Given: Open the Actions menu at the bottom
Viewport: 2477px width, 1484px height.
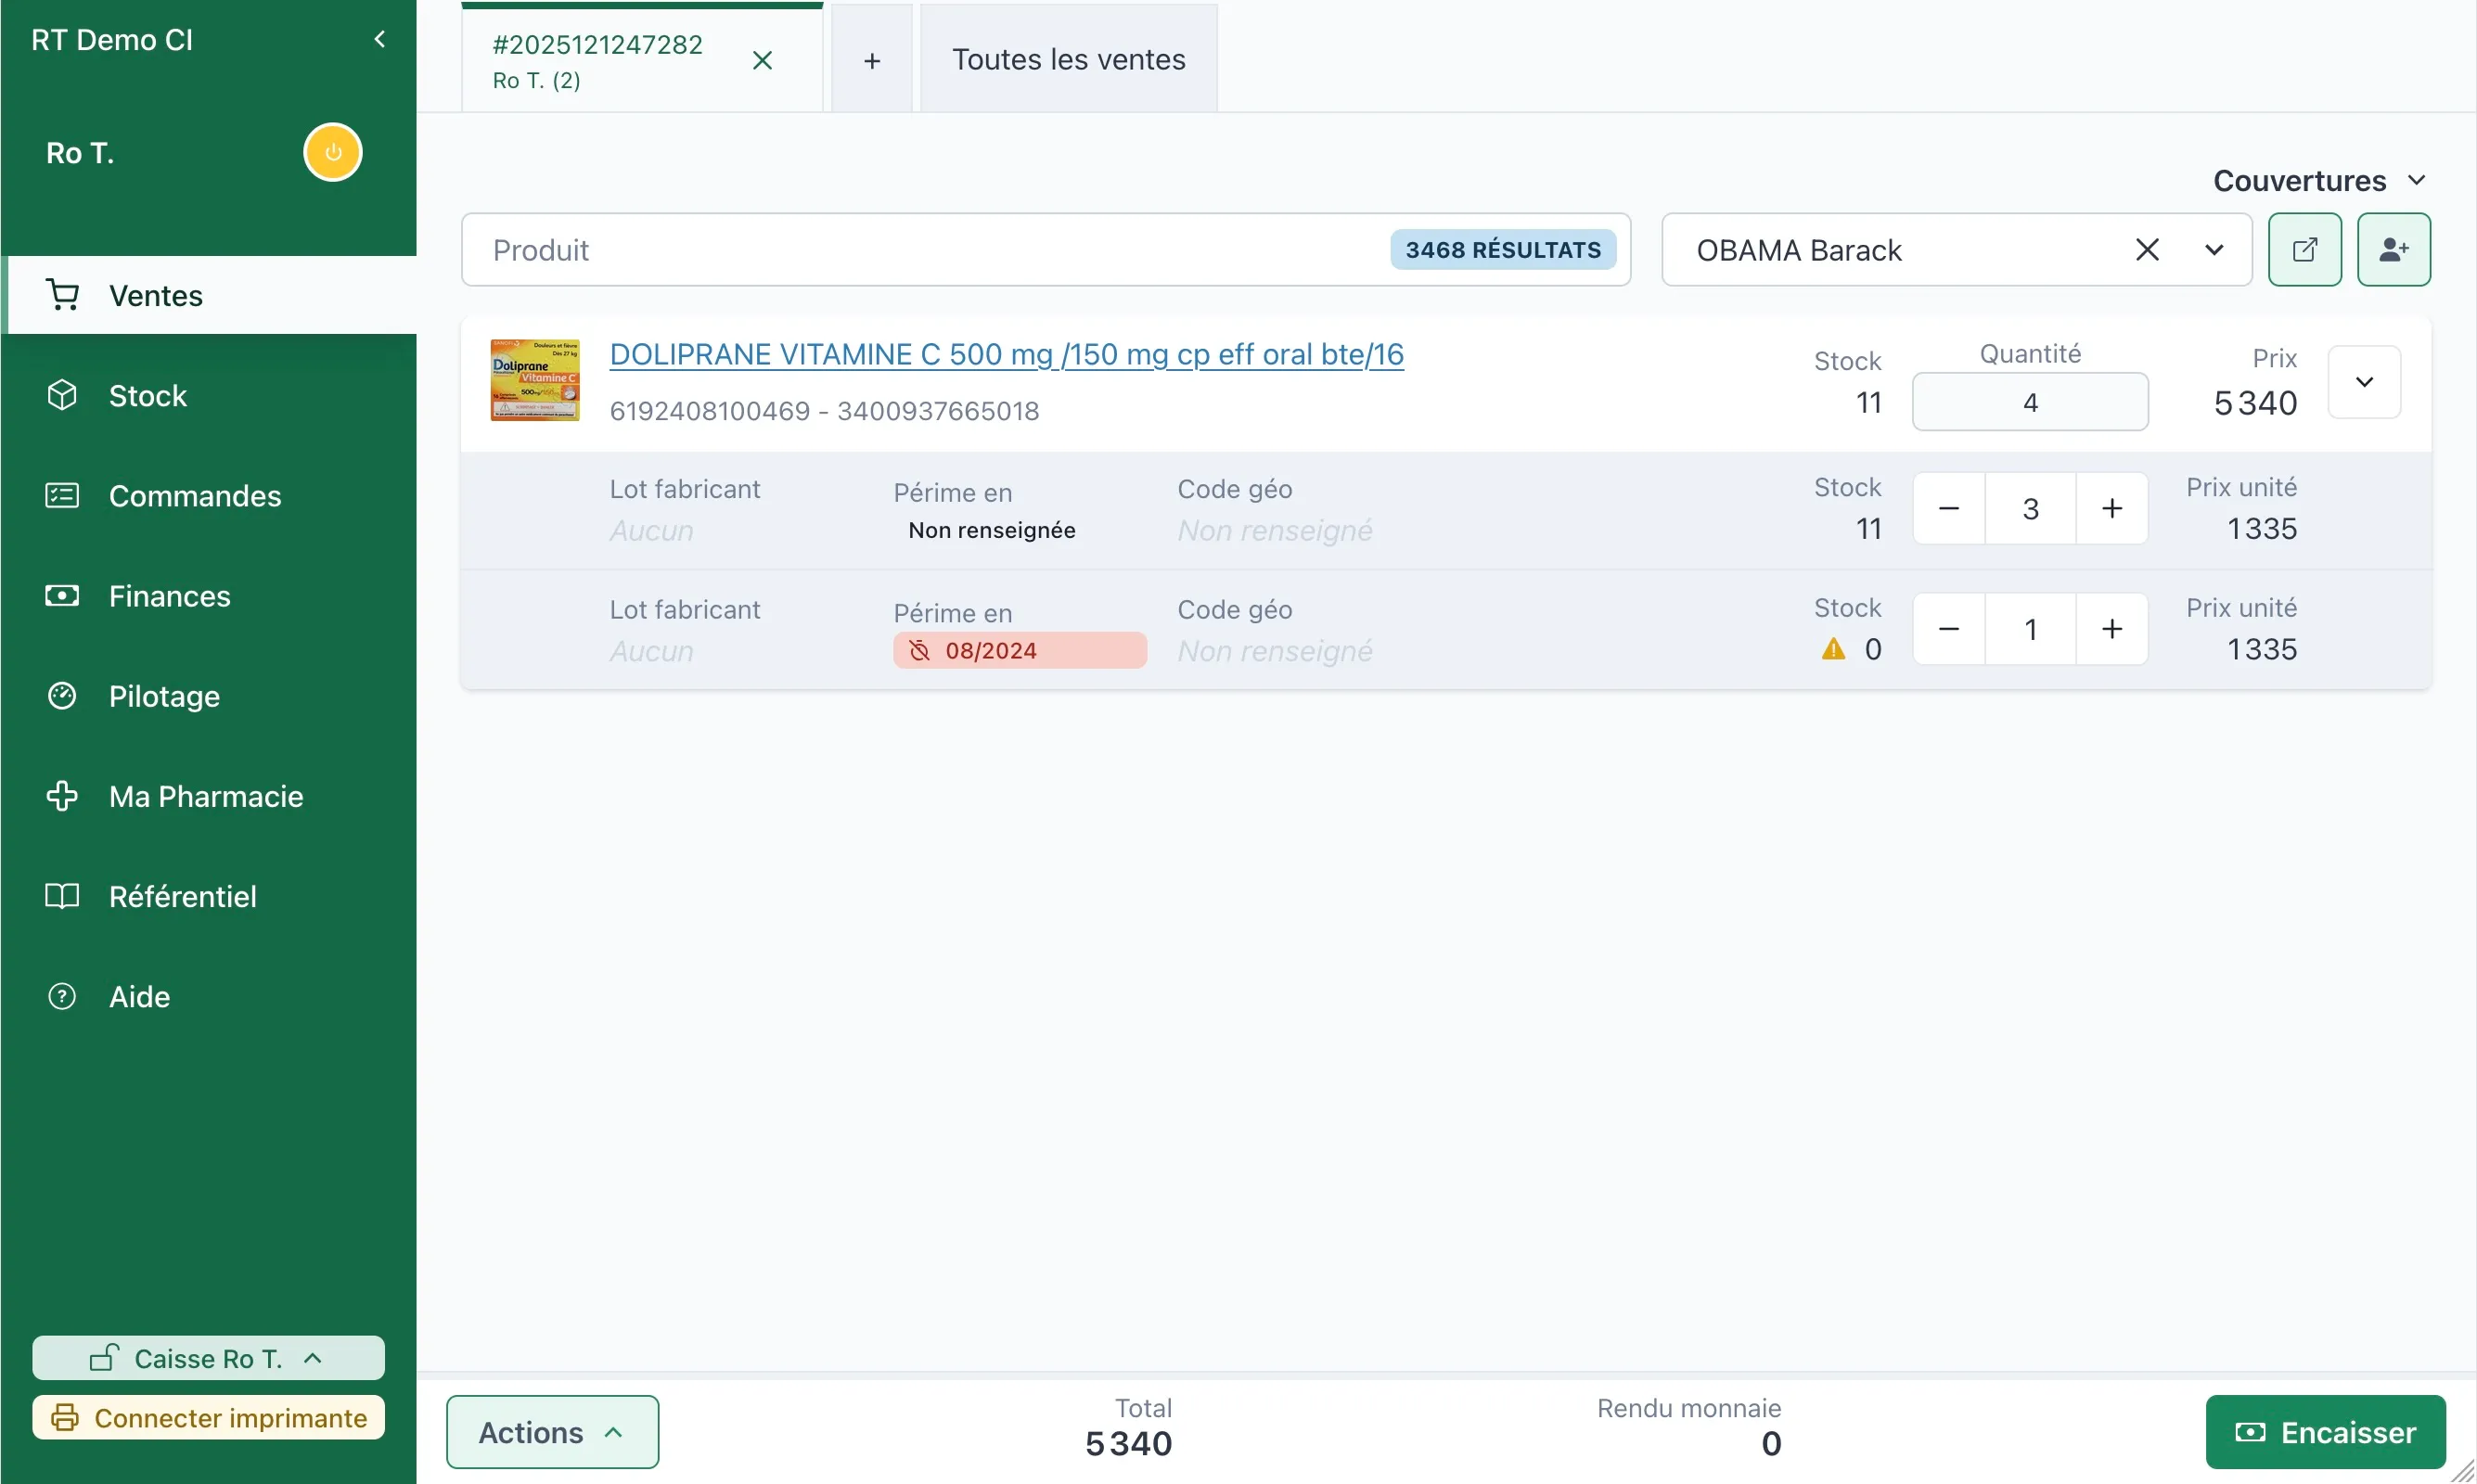Looking at the screenshot, I should [552, 1432].
